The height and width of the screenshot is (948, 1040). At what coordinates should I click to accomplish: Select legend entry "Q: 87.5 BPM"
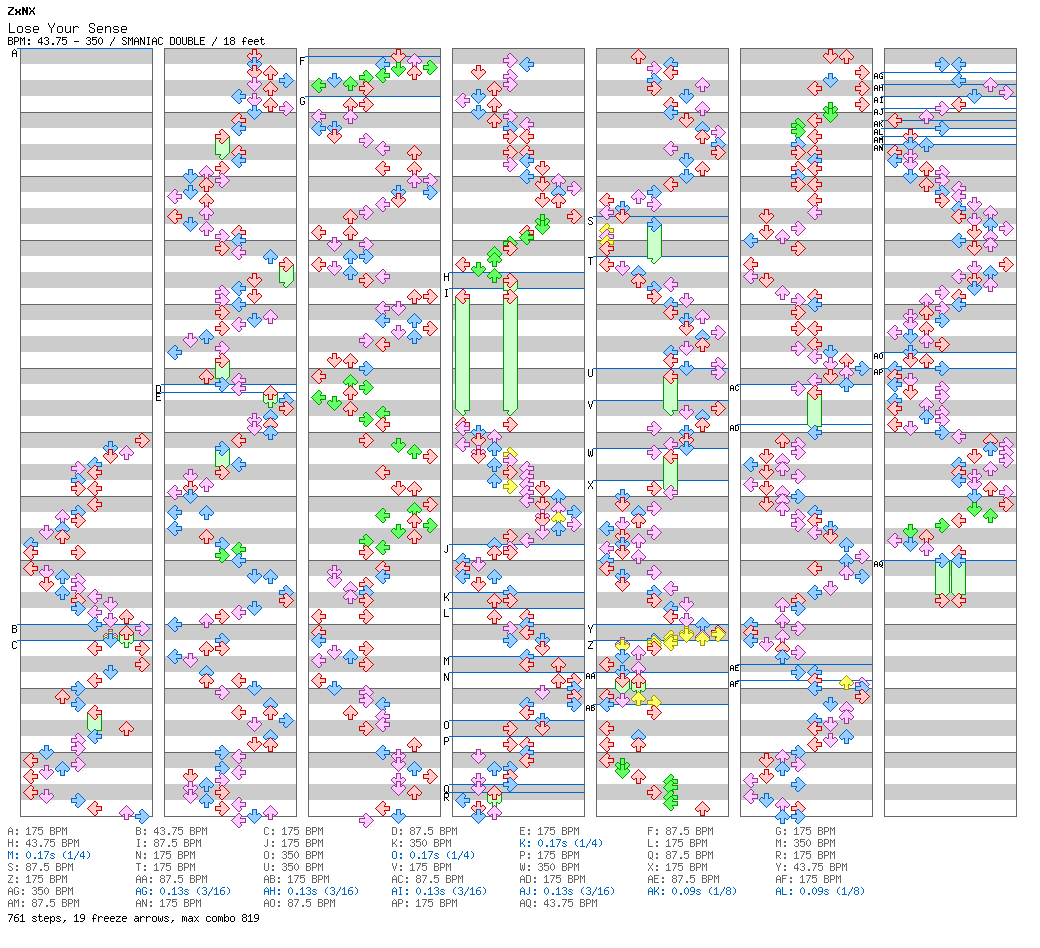tap(681, 855)
